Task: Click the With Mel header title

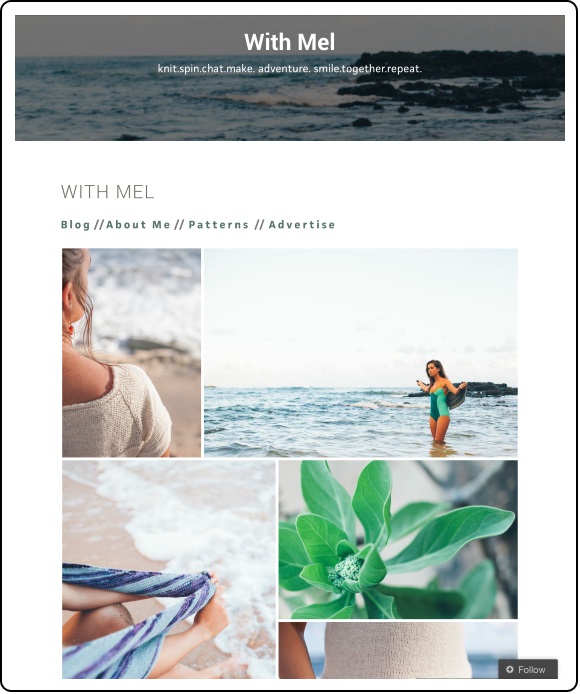Action: point(290,42)
